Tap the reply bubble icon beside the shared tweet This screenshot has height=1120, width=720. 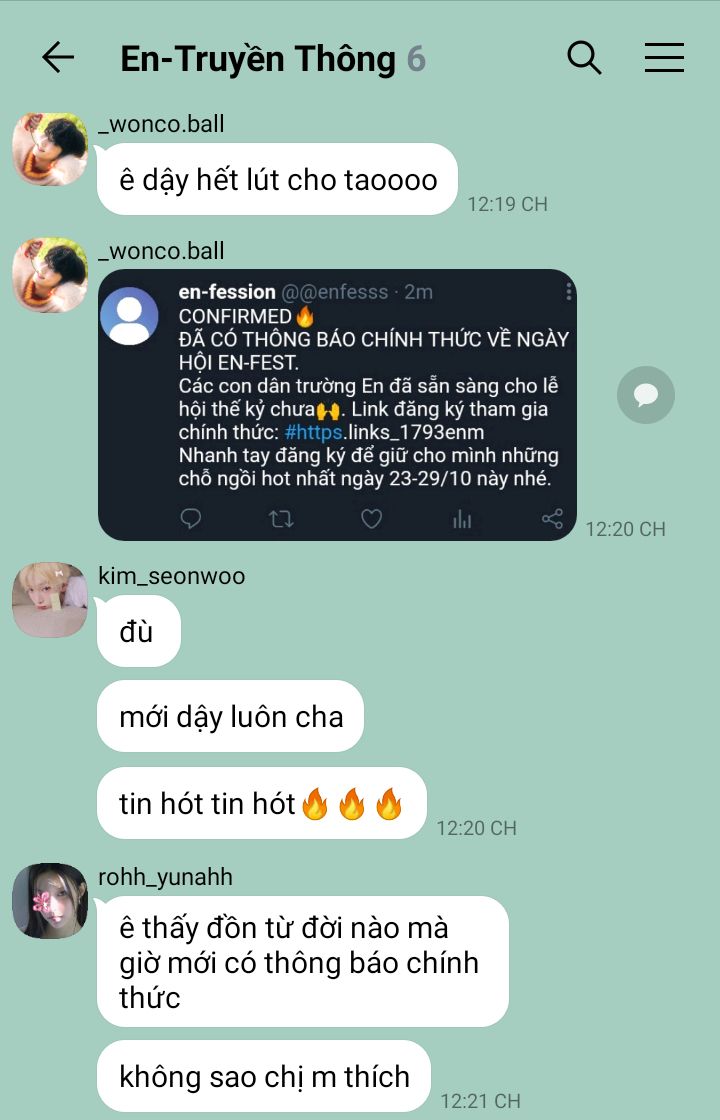coord(646,395)
